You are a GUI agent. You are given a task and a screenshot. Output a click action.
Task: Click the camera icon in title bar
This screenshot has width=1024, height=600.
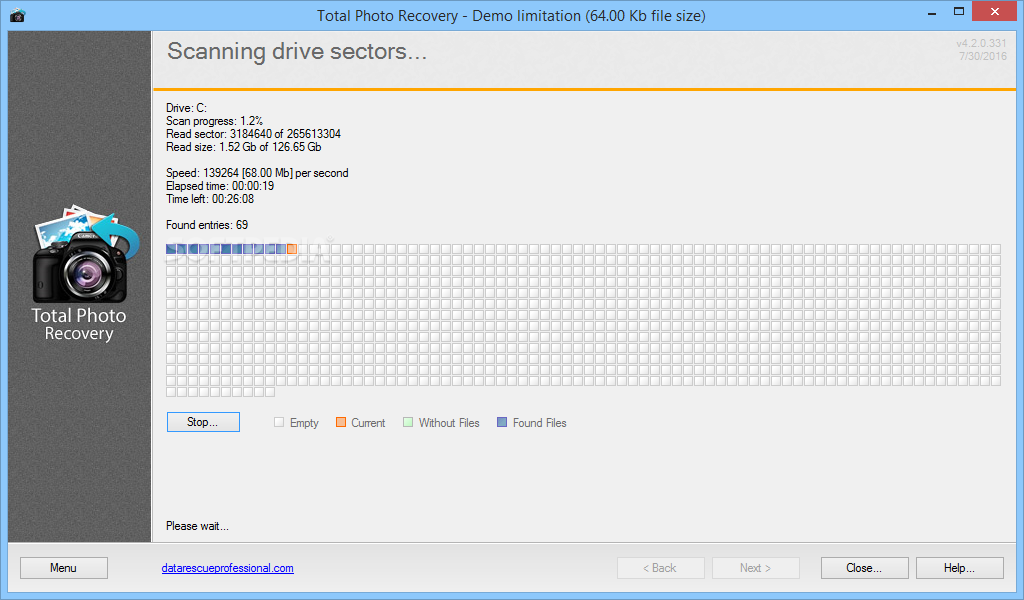coord(18,15)
